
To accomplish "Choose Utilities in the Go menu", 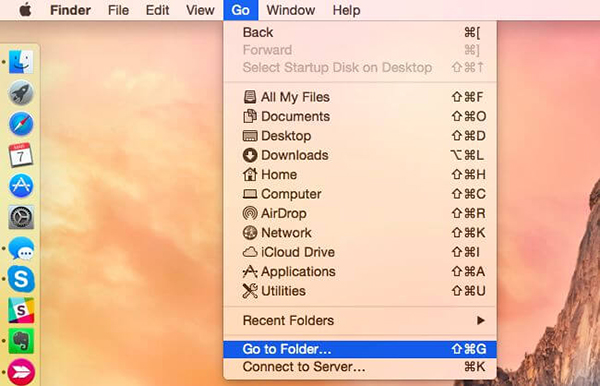I will click(x=360, y=291).
